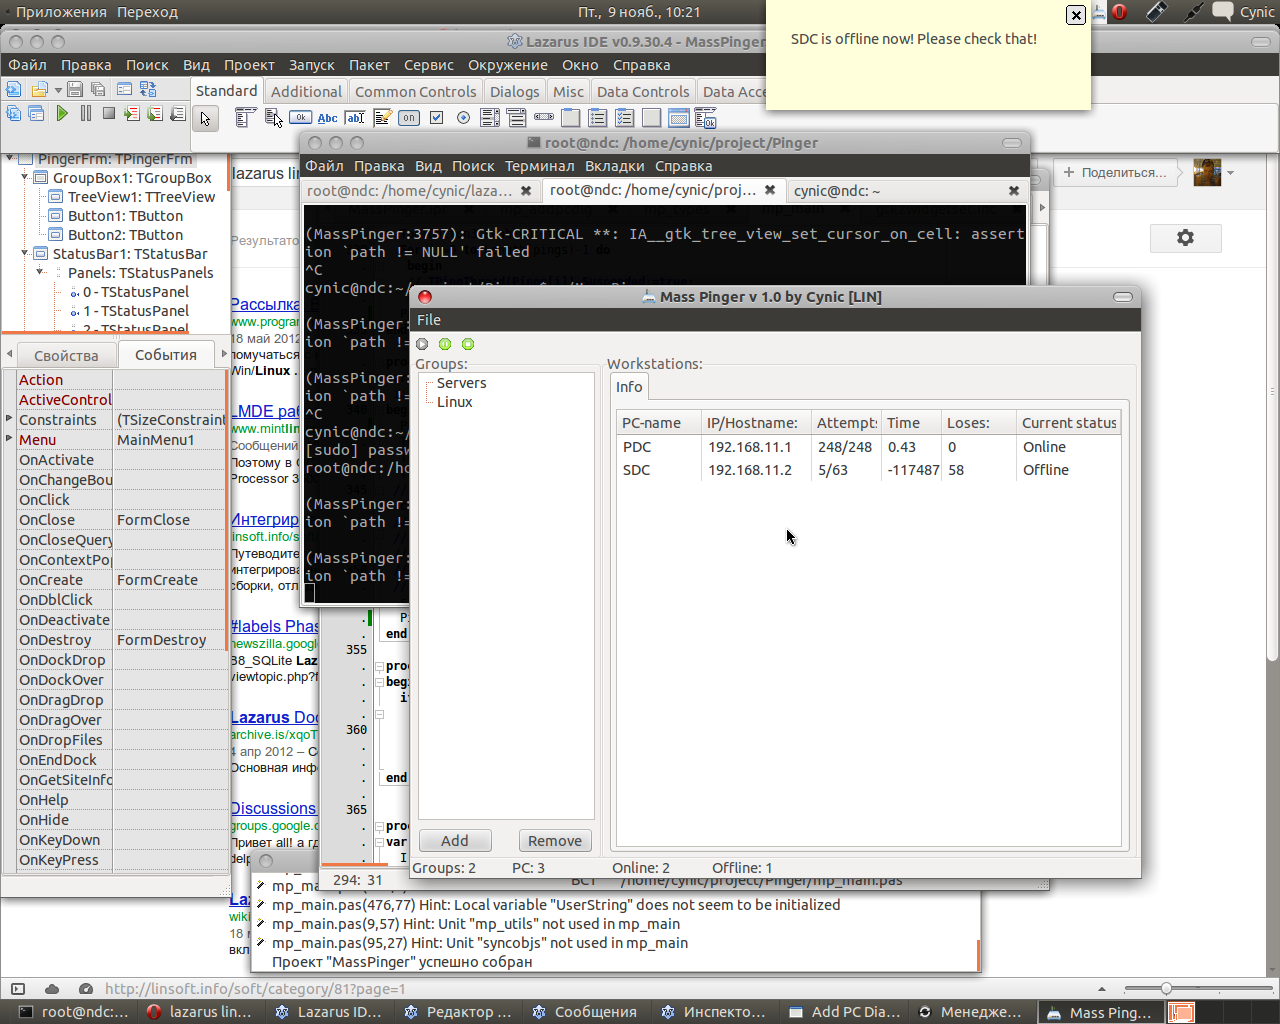Click the green stop icon in Mass Pinger
The width and height of the screenshot is (1280, 1024).
click(468, 344)
